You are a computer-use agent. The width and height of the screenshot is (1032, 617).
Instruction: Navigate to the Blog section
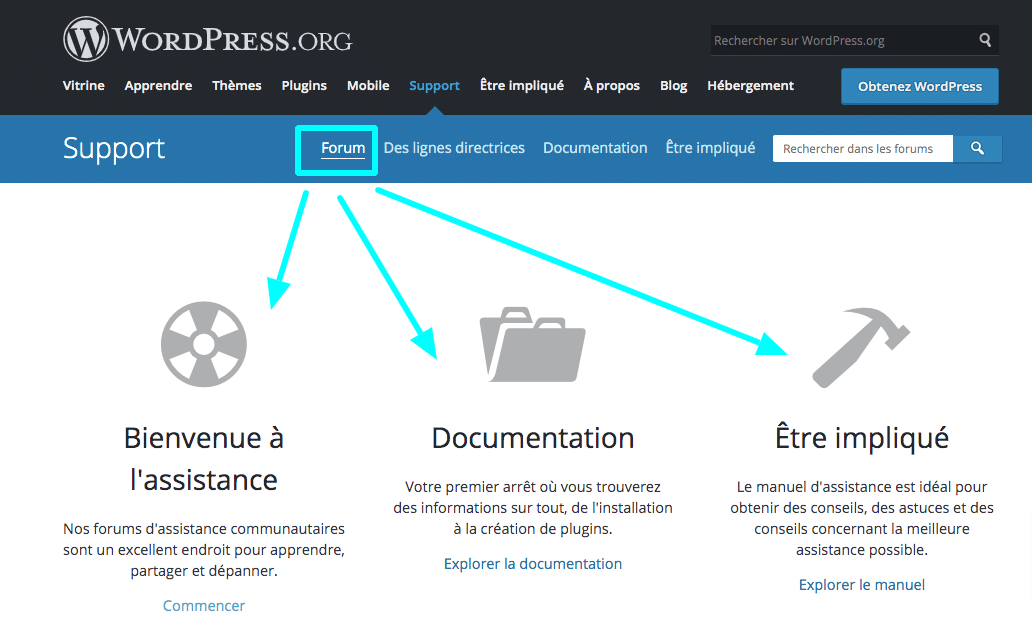(x=673, y=86)
